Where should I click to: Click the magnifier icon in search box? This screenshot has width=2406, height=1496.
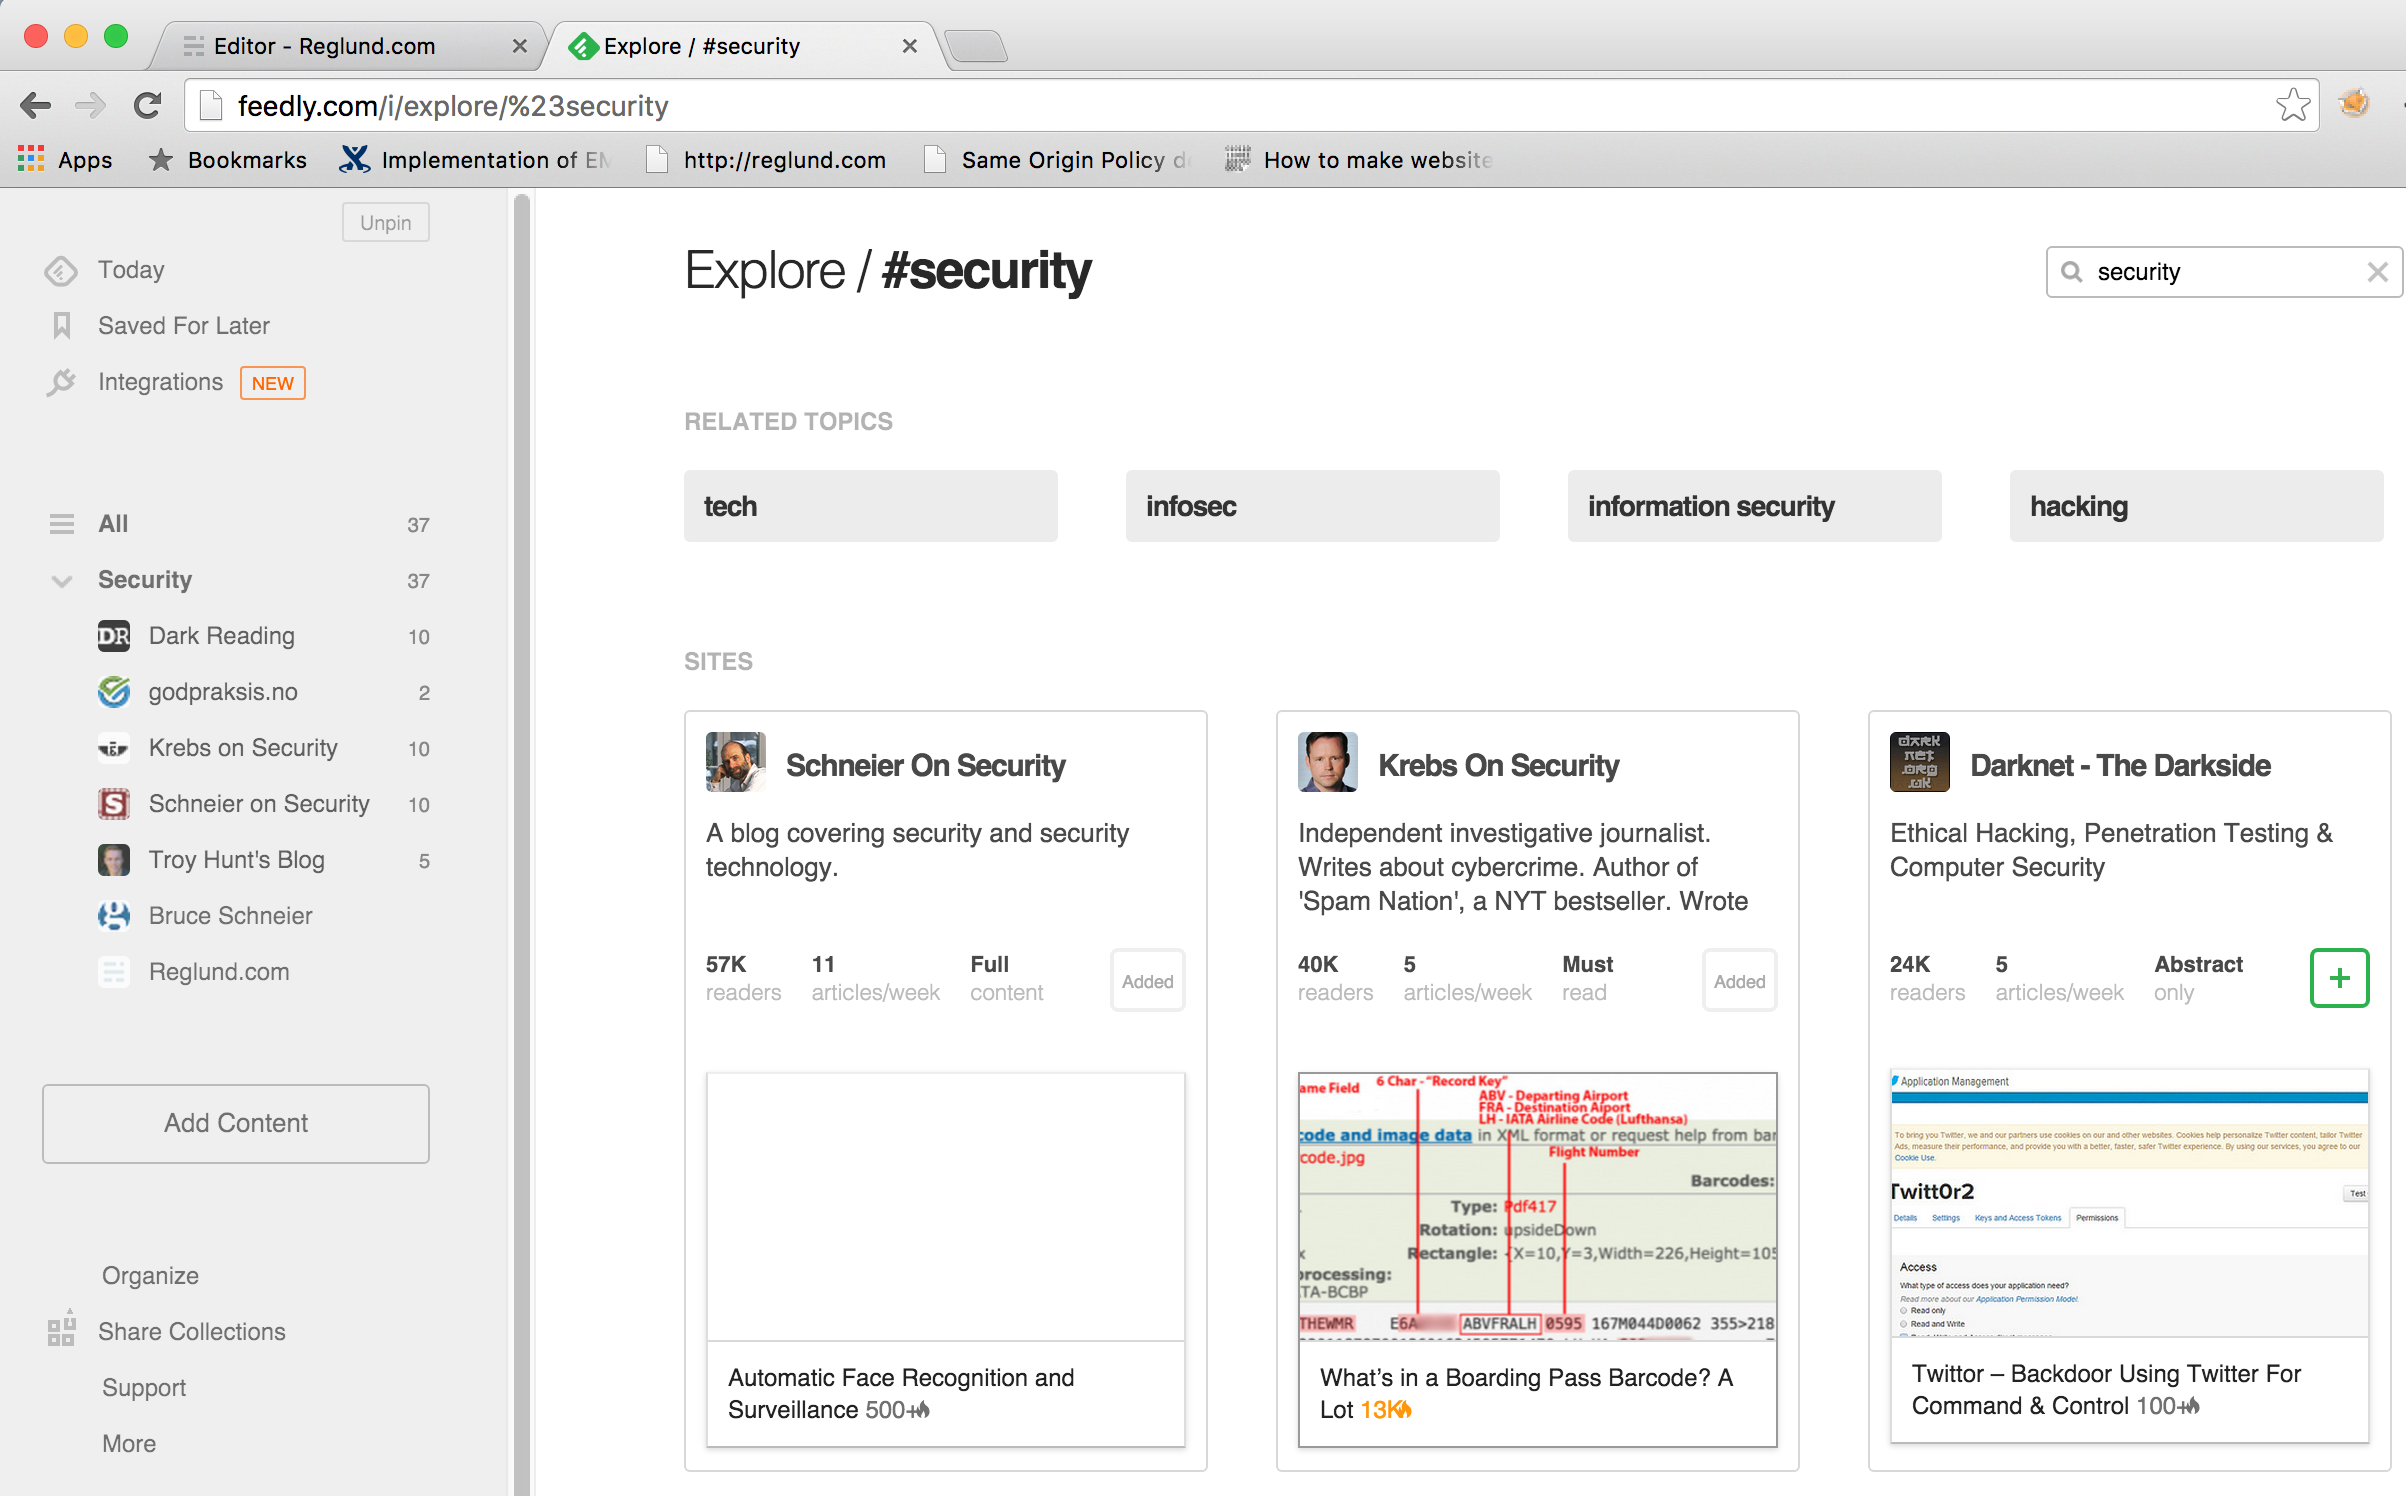[2071, 272]
